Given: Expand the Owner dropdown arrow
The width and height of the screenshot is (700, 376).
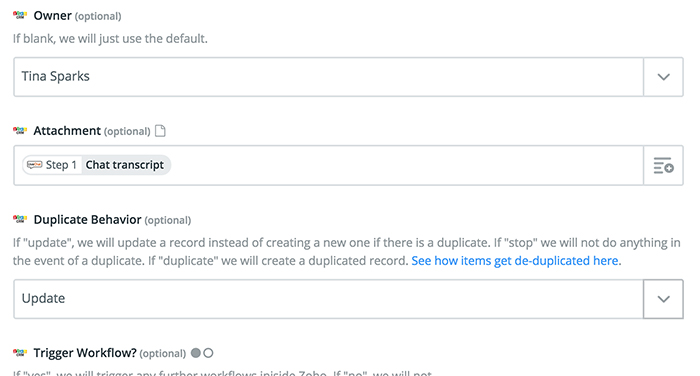Looking at the screenshot, I should click(x=663, y=77).
